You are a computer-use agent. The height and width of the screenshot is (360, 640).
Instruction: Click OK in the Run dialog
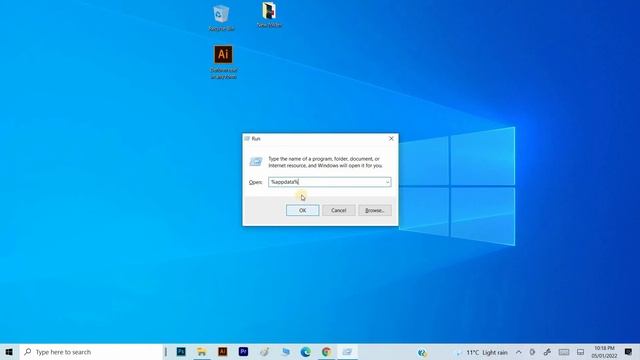tap(302, 210)
